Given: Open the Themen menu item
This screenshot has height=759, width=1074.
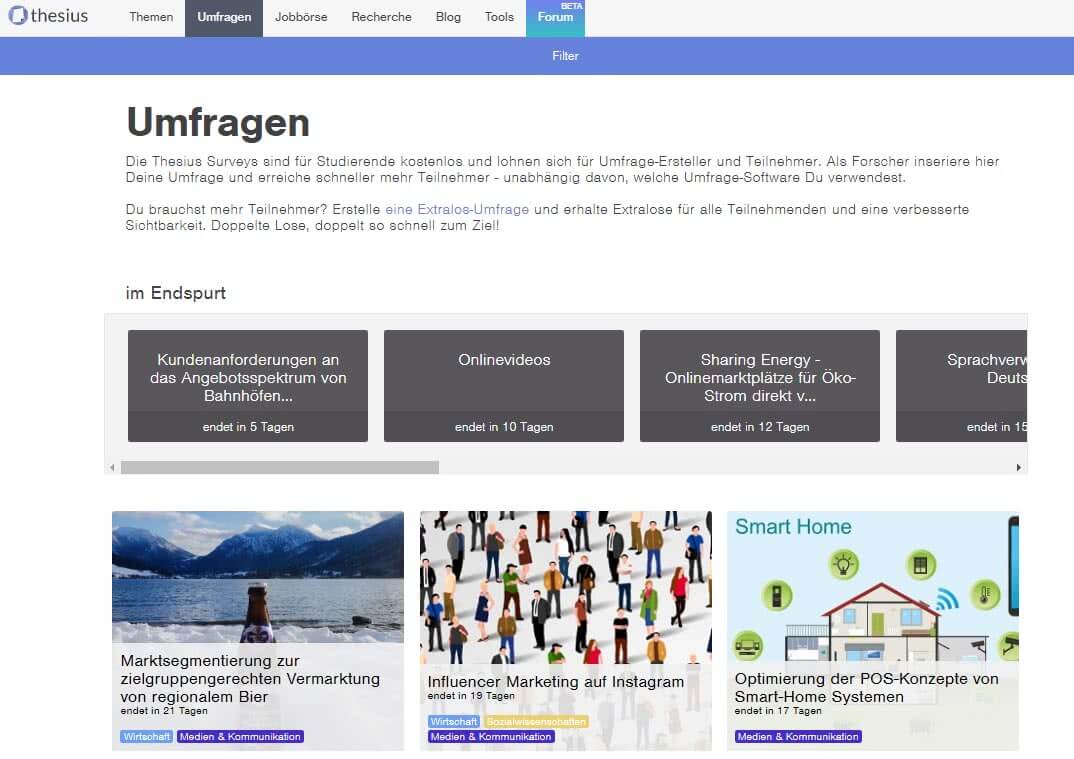Looking at the screenshot, I should pyautogui.click(x=151, y=17).
